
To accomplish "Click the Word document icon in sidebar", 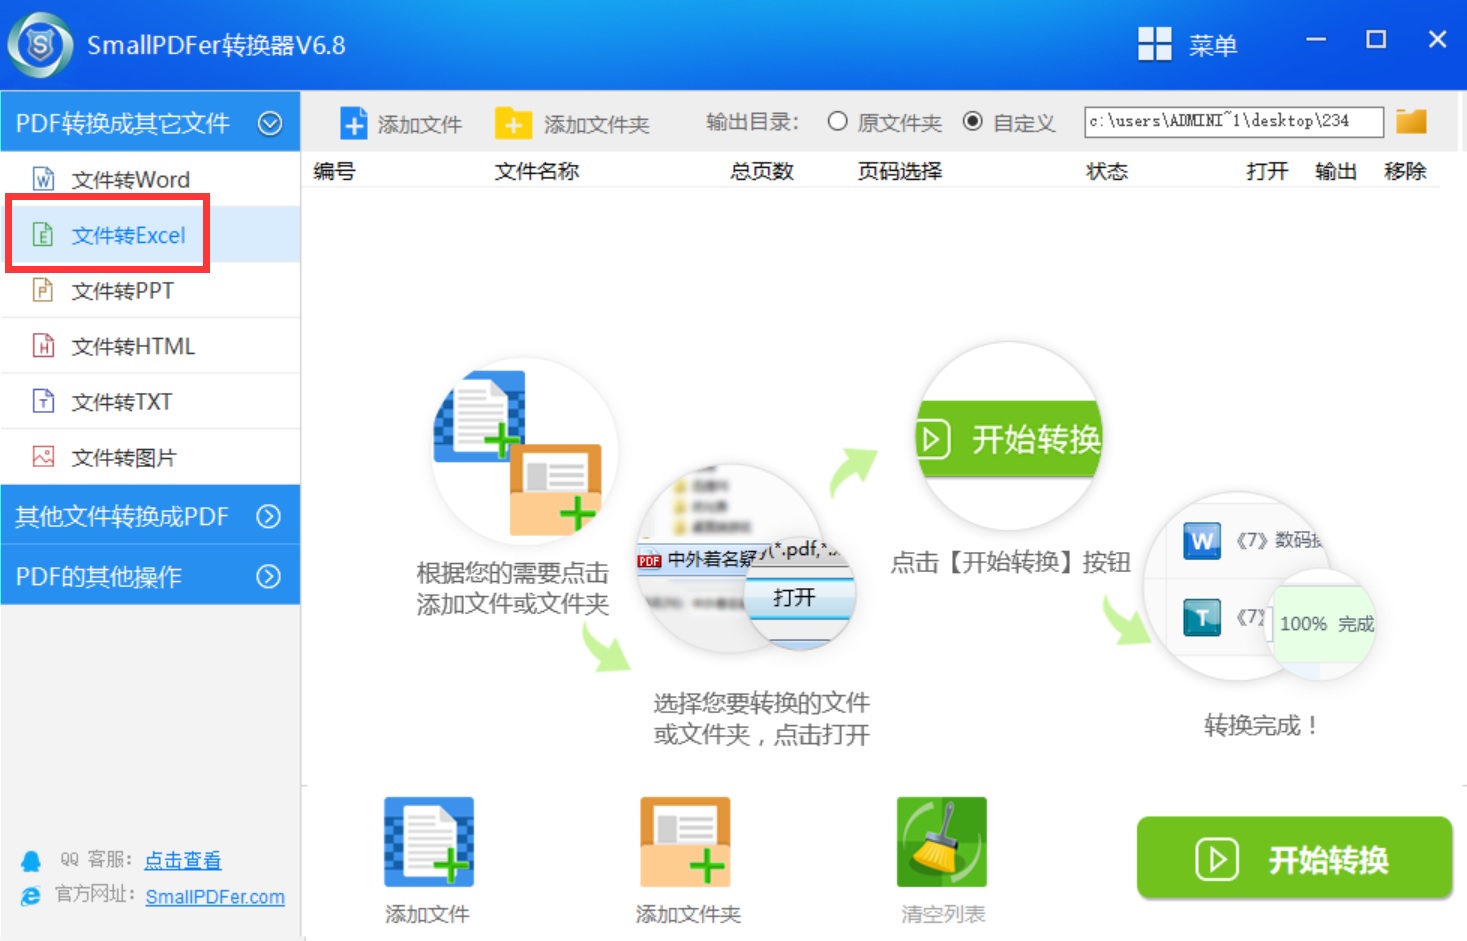I will [x=43, y=179].
